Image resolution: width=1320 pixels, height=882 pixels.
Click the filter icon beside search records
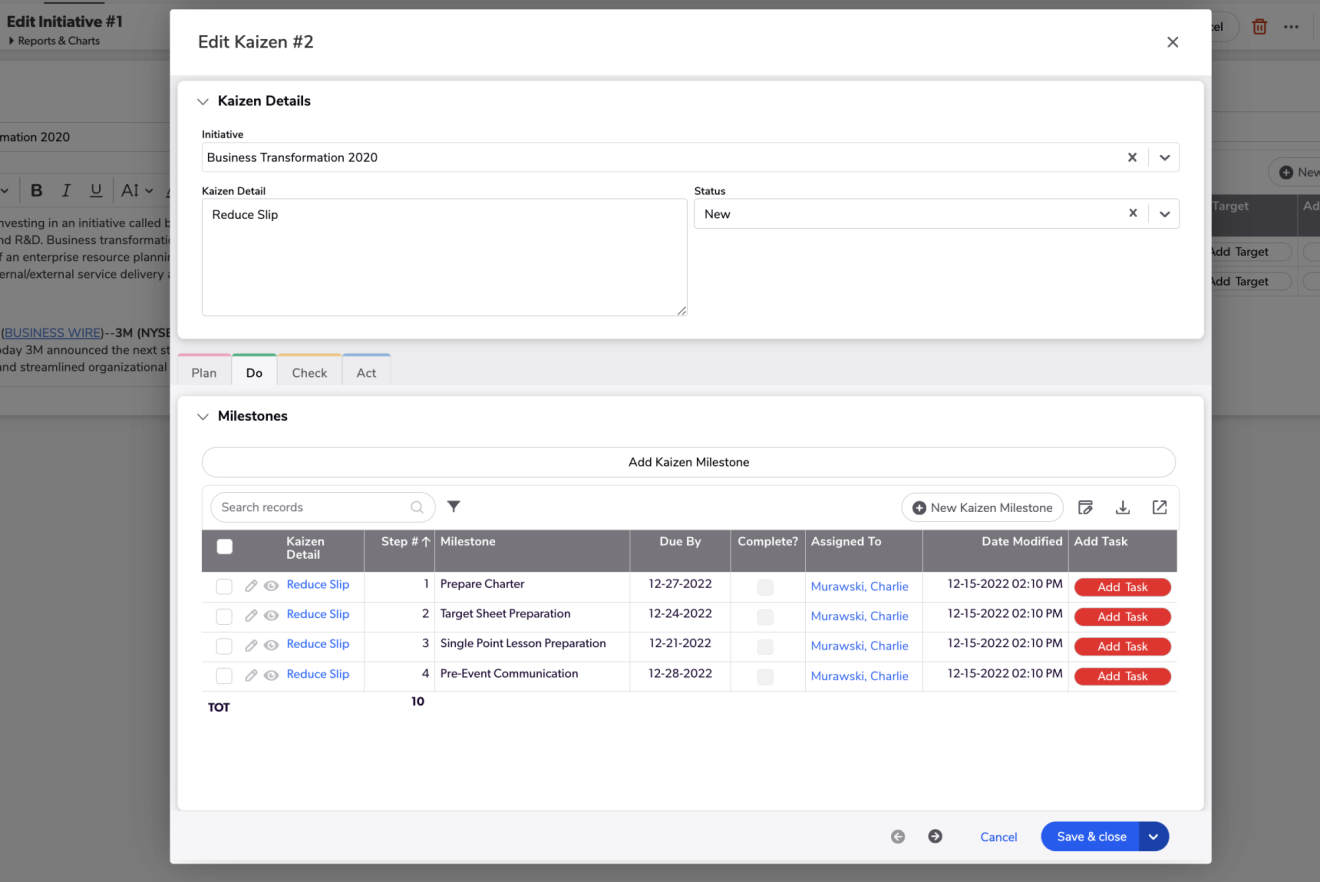[x=453, y=507]
